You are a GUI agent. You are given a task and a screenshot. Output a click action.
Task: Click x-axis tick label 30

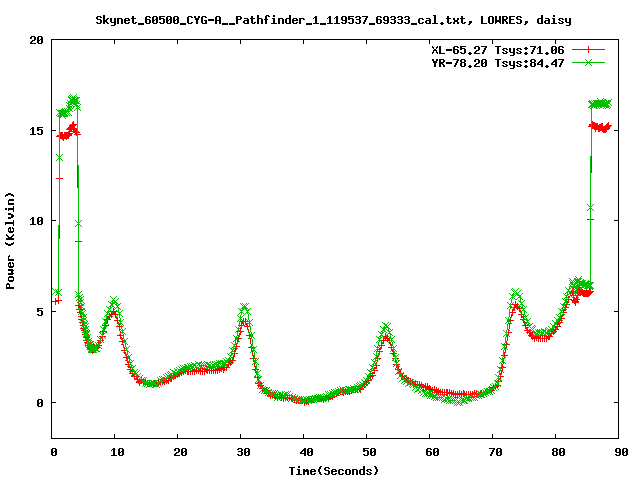pyautogui.click(x=243, y=452)
